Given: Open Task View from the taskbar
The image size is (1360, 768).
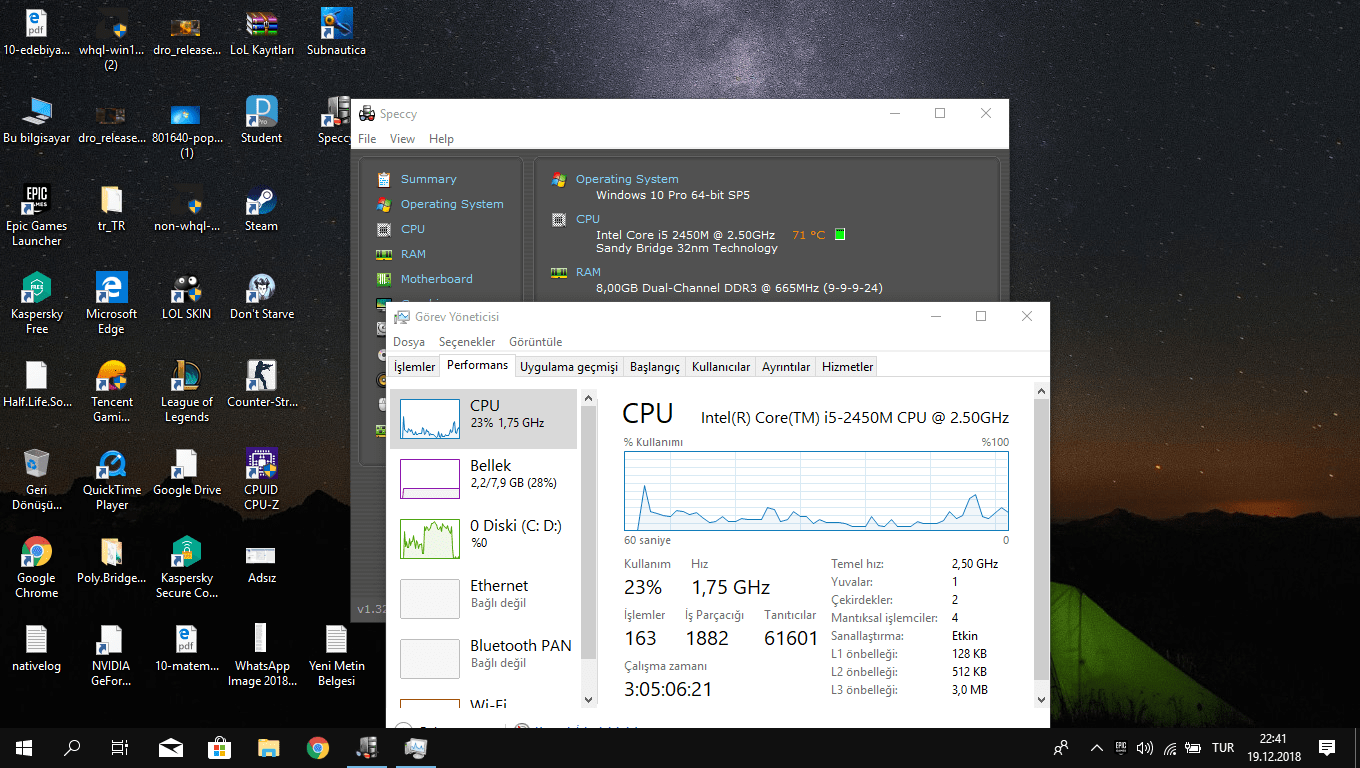Looking at the screenshot, I should (x=120, y=748).
